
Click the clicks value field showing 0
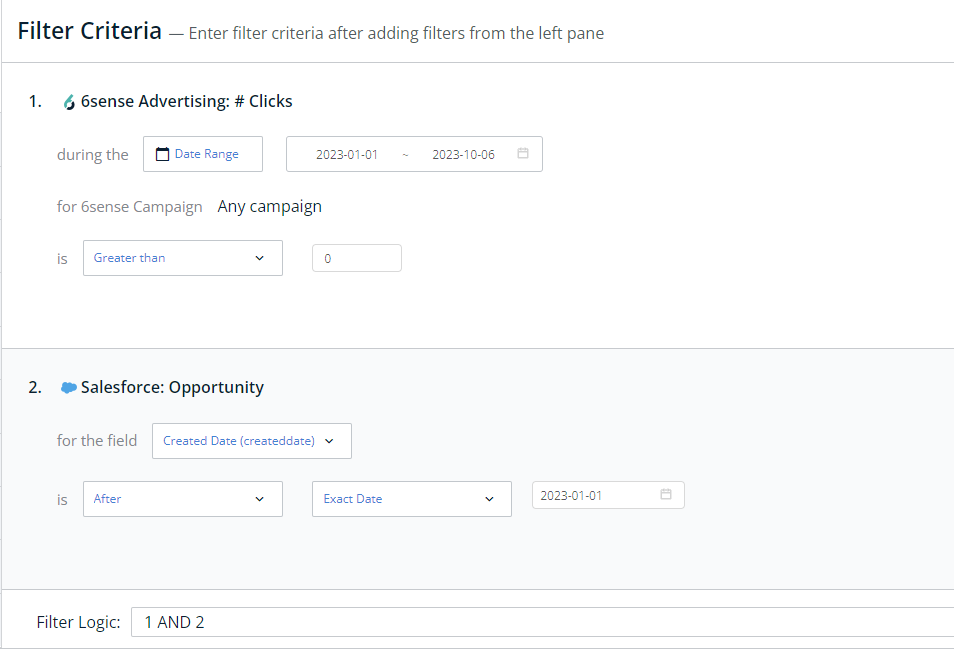coord(357,258)
